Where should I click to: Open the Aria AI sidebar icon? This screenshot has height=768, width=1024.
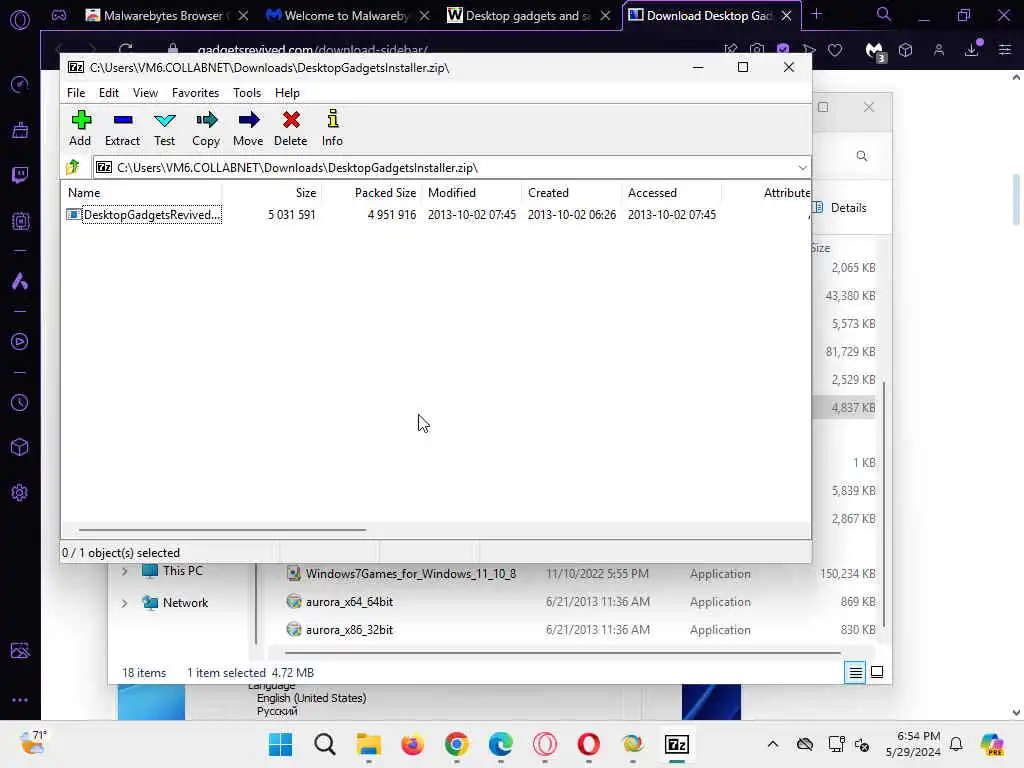coord(20,281)
